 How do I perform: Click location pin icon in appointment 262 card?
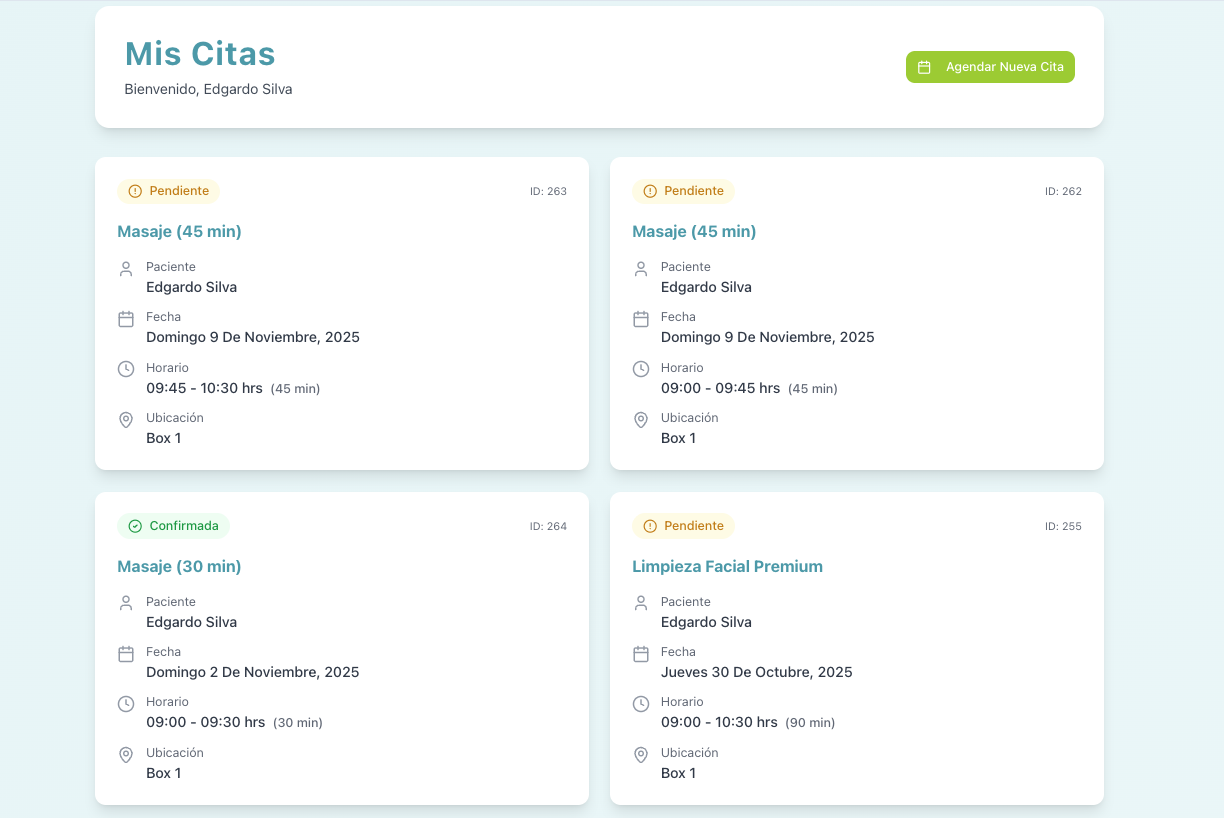pos(641,420)
